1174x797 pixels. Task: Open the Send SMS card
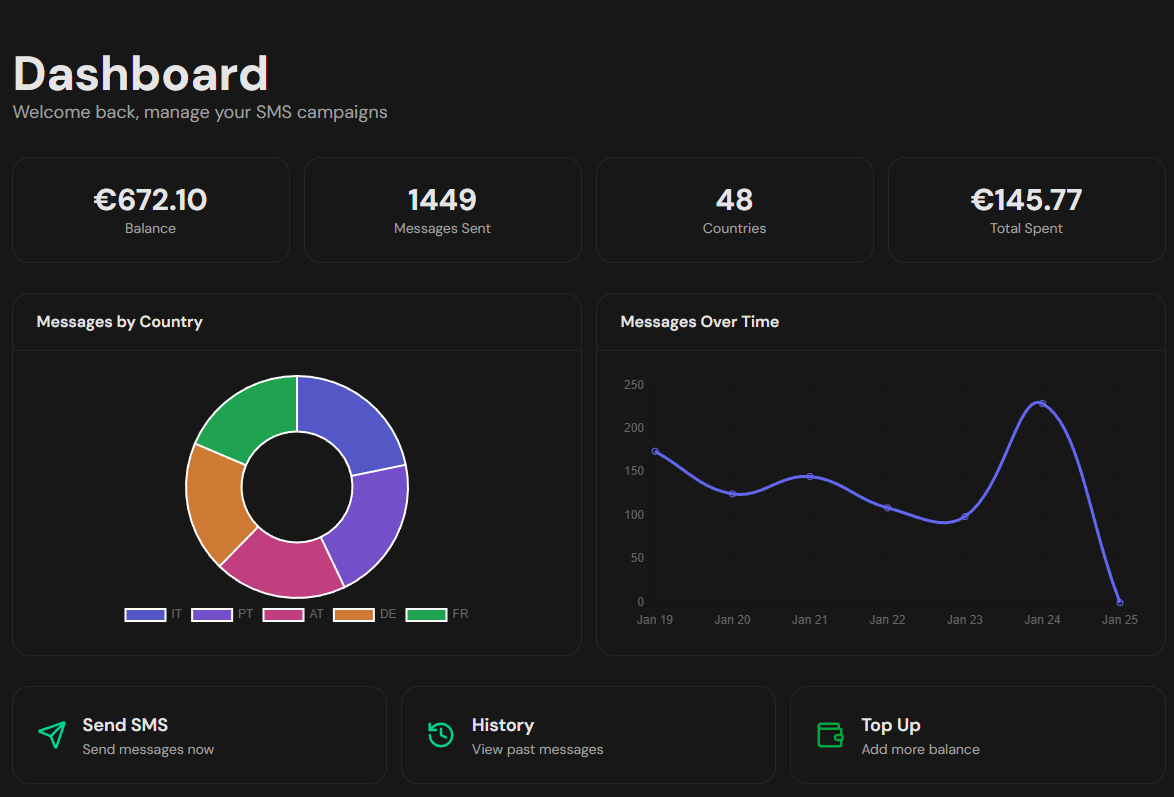coord(199,735)
